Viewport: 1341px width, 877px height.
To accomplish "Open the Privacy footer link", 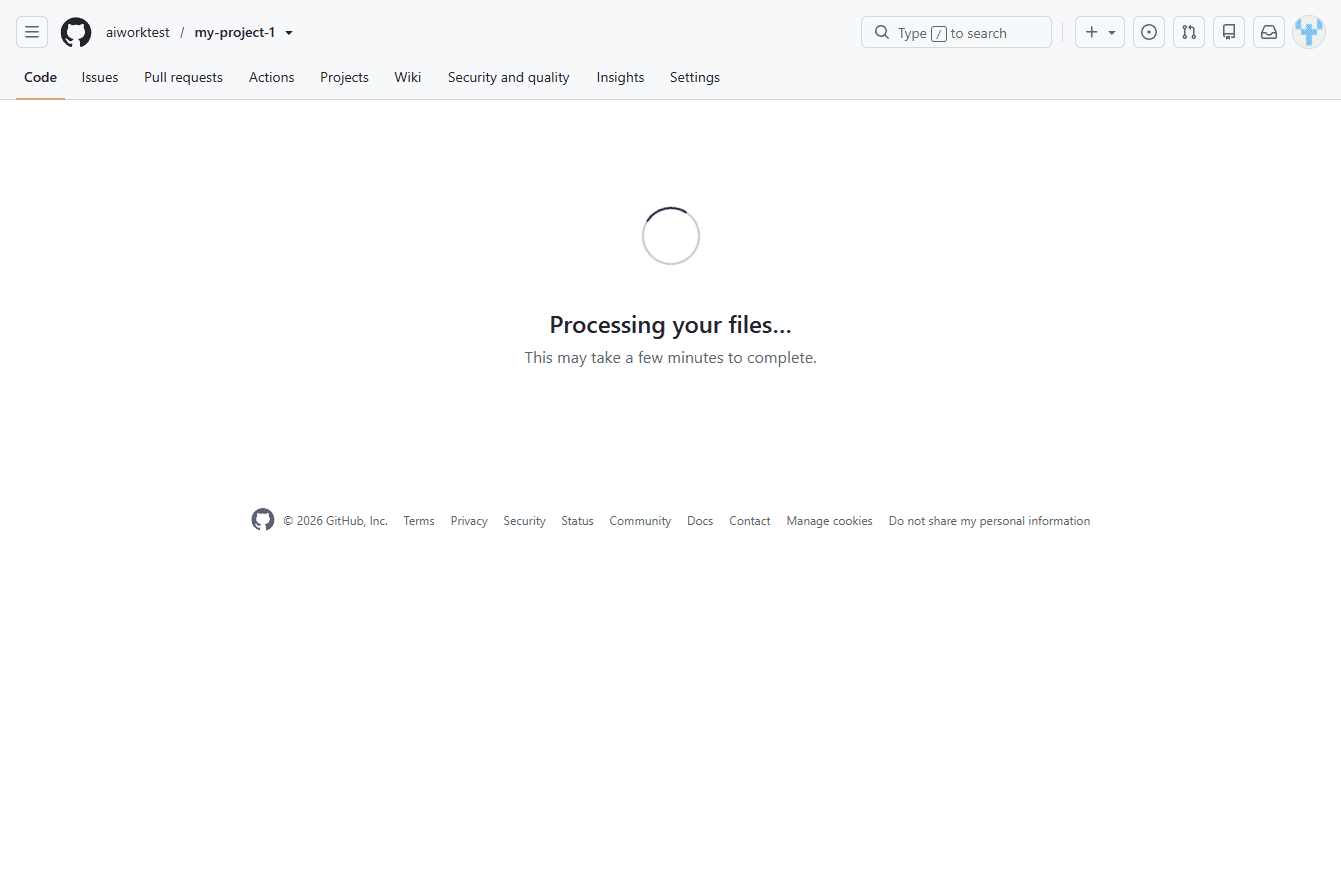I will click(x=469, y=521).
